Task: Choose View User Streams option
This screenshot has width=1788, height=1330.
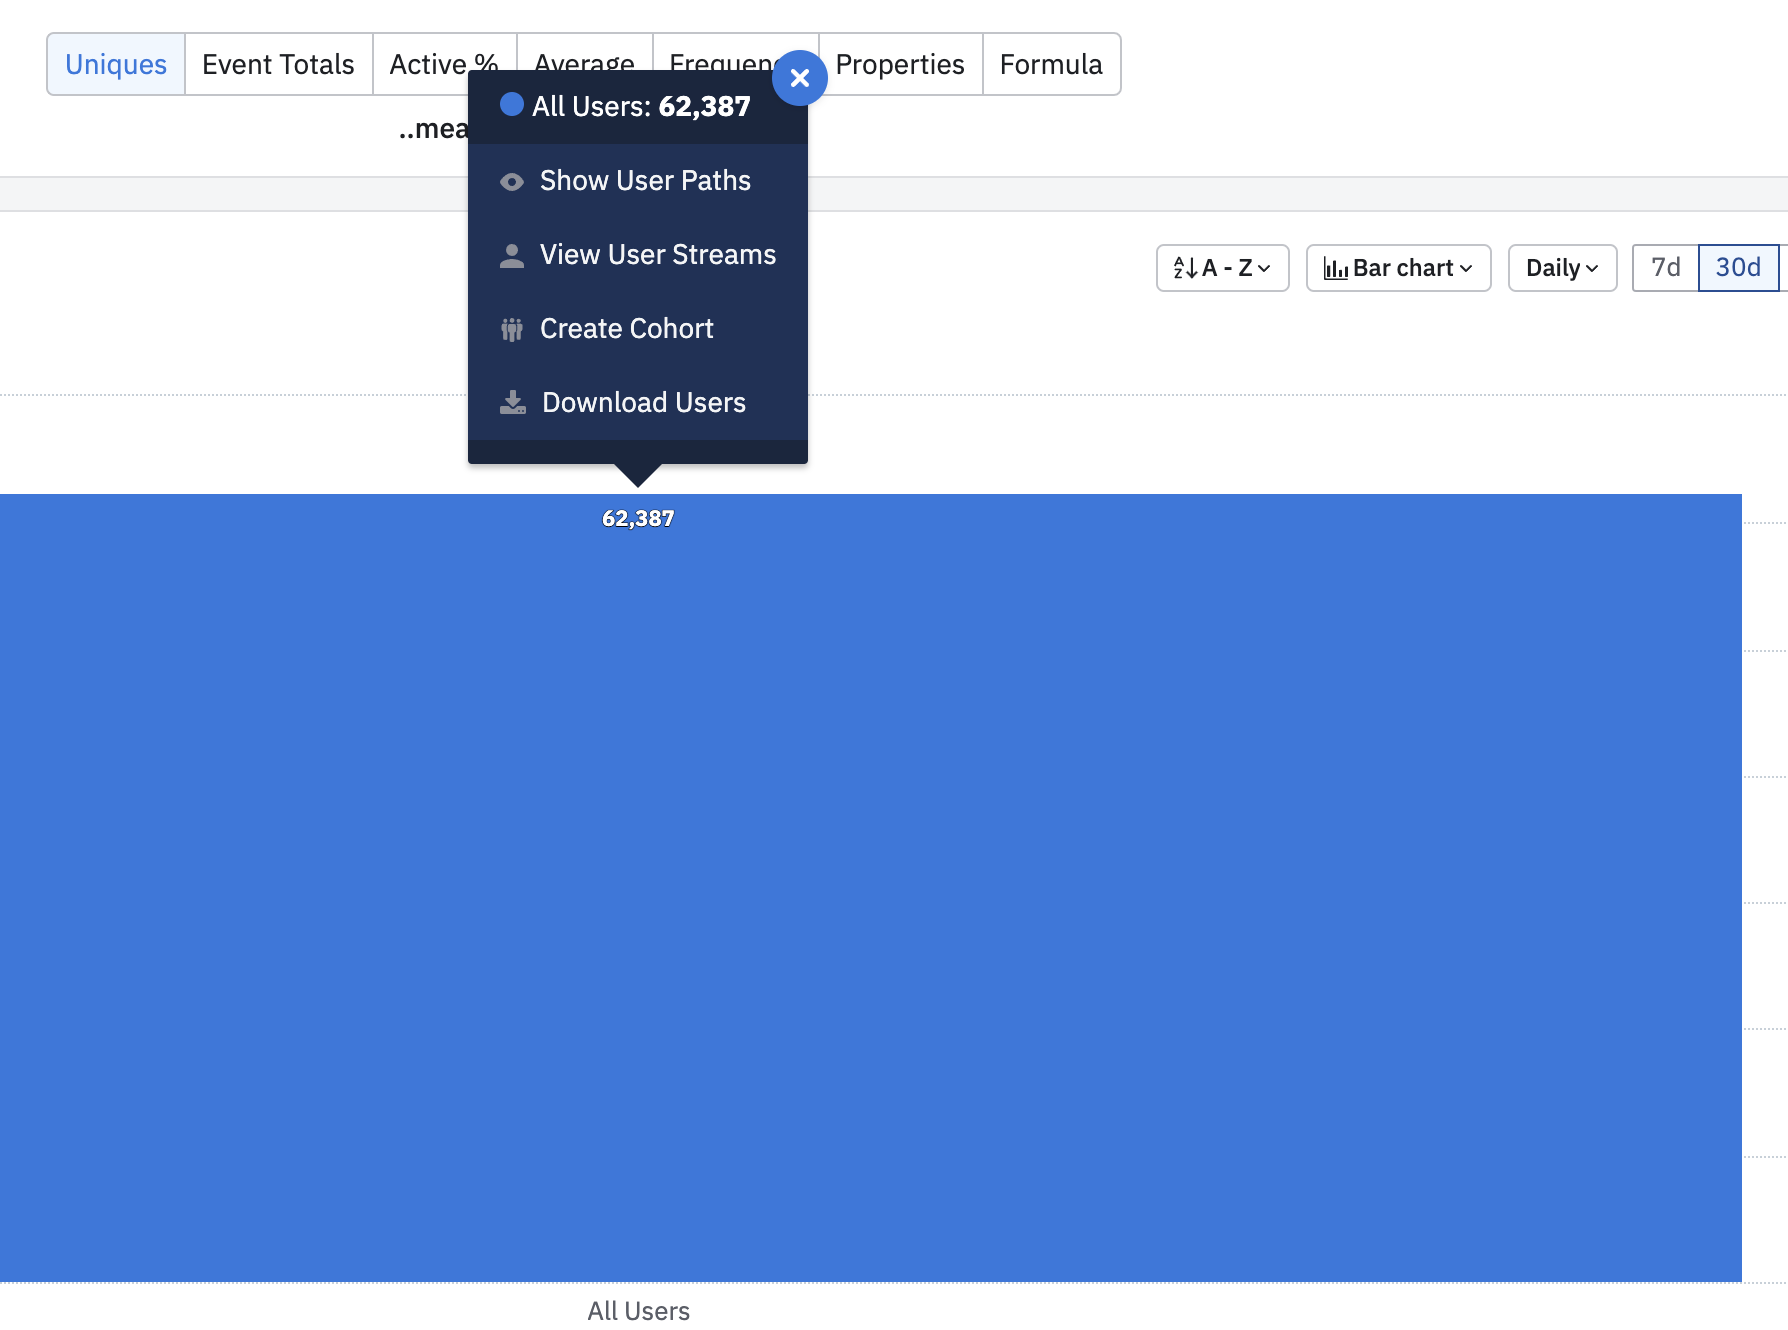Action: tap(638, 255)
